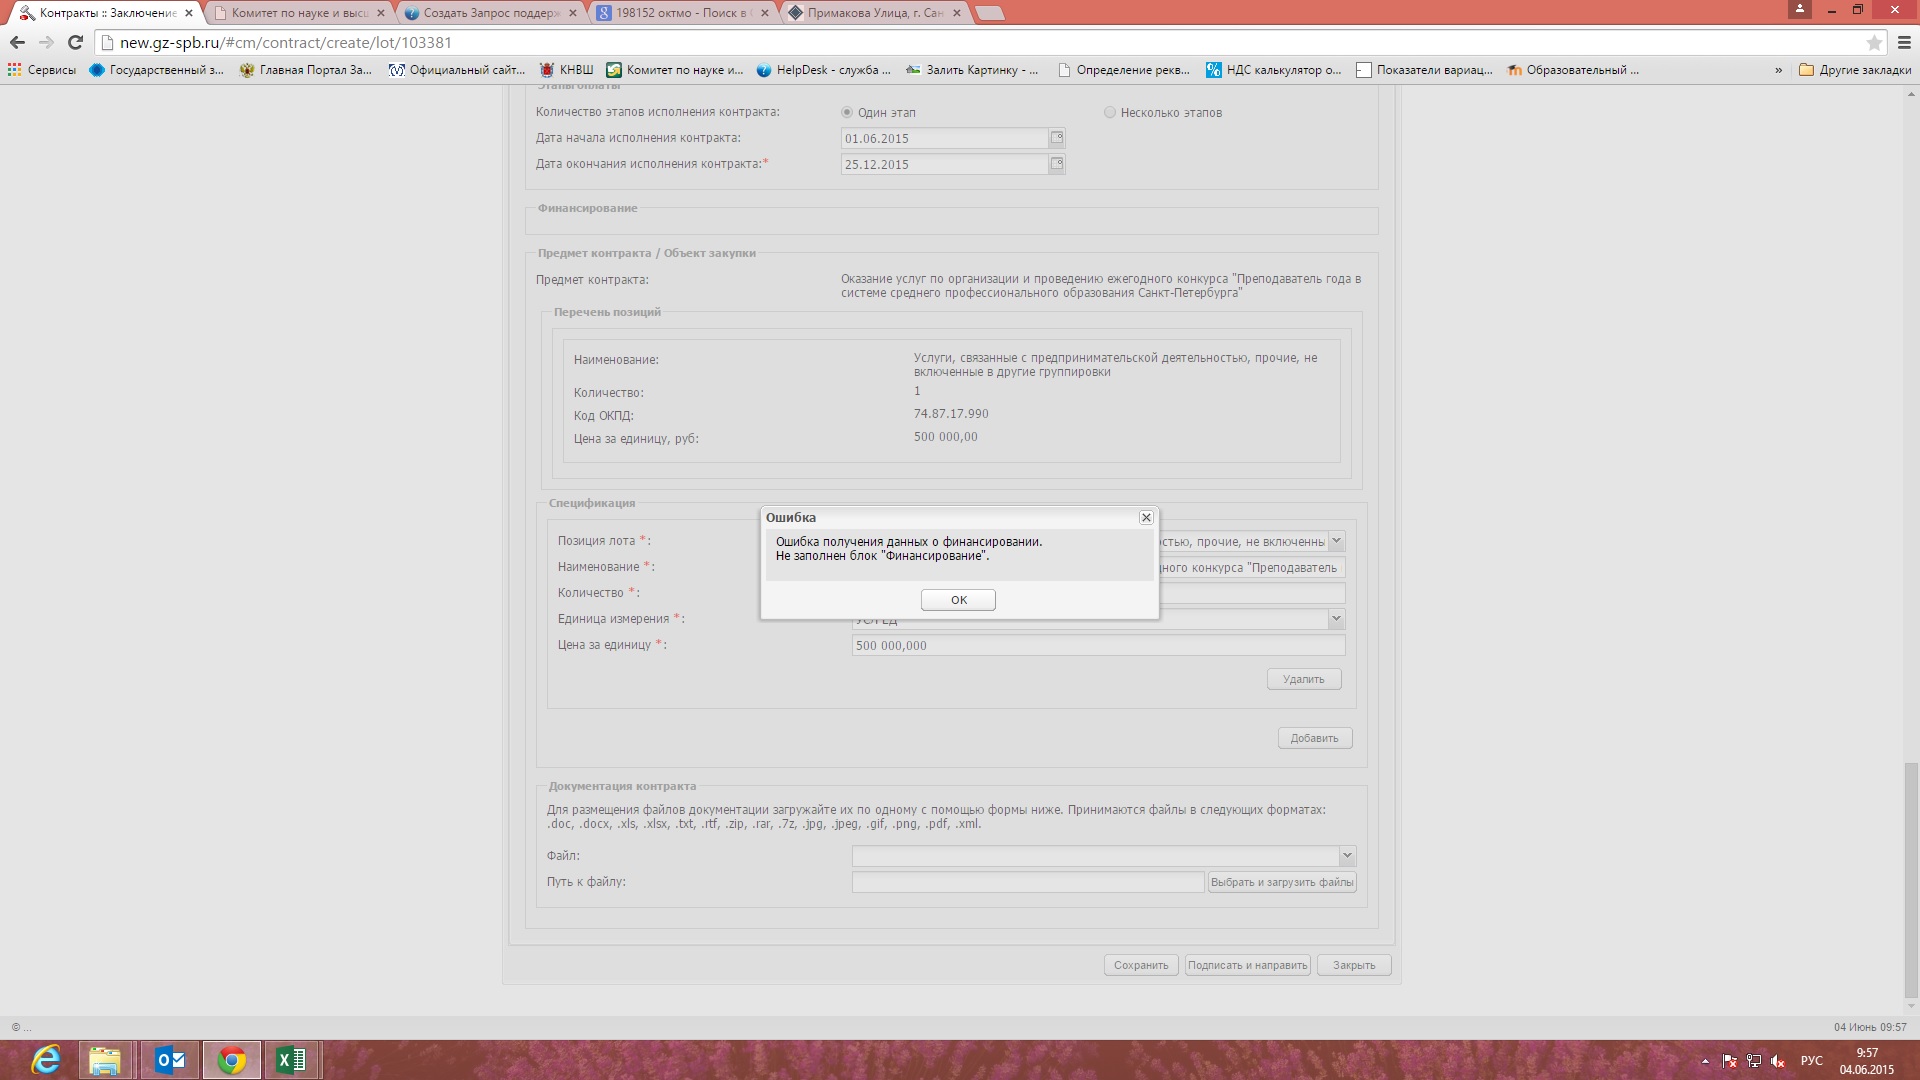The height and width of the screenshot is (1080, 1920).
Task: Open the Сервисы apps shortcut
Action: (42, 70)
